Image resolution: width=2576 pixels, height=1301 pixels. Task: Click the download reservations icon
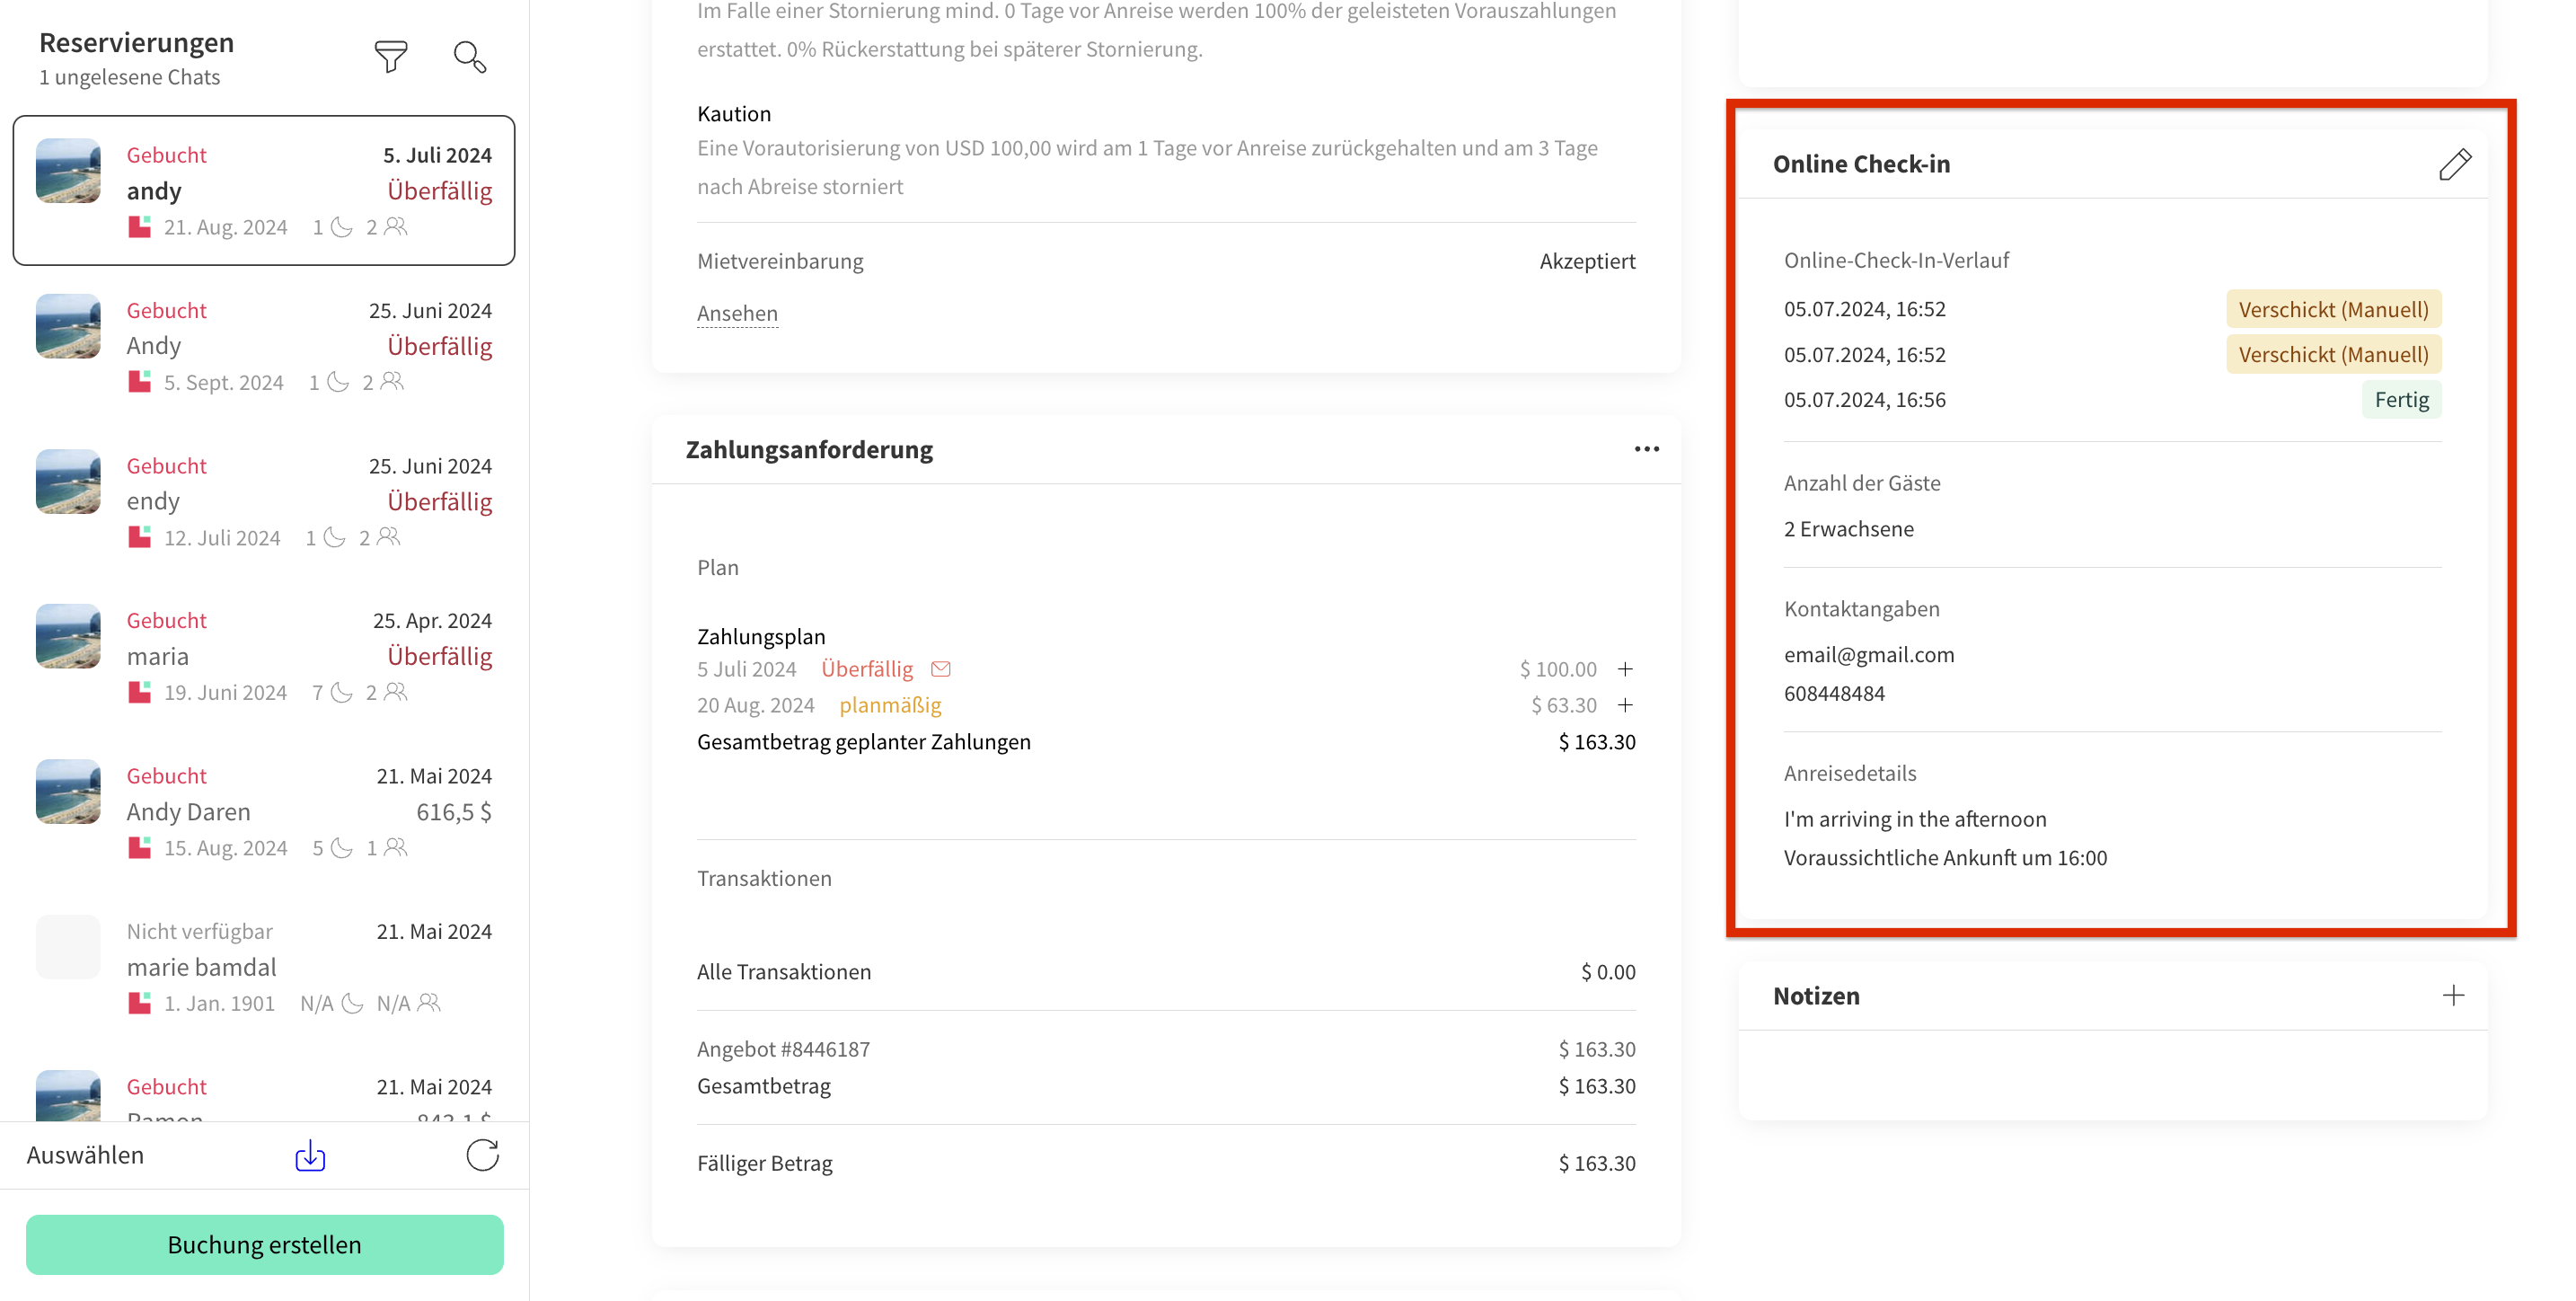coord(310,1155)
